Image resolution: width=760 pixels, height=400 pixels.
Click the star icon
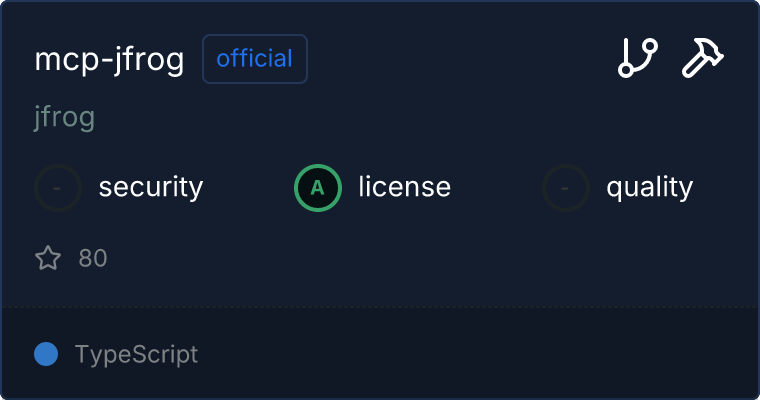[x=48, y=259]
